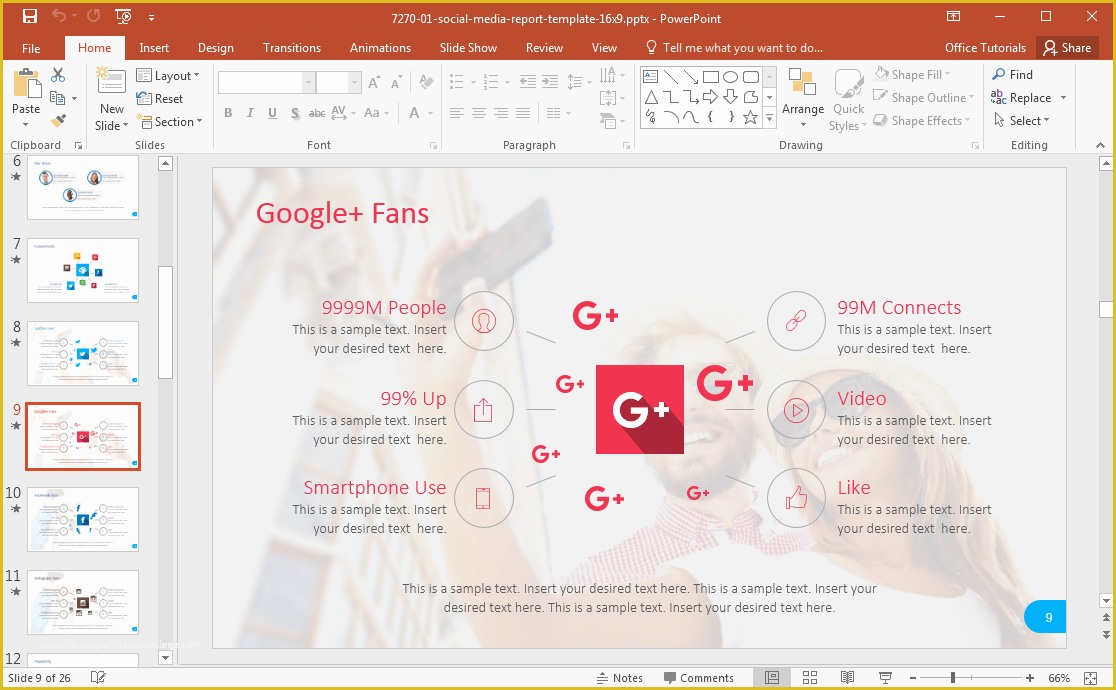Image resolution: width=1116 pixels, height=690 pixels.
Task: Click the zoom out minus button
Action: (x=912, y=678)
